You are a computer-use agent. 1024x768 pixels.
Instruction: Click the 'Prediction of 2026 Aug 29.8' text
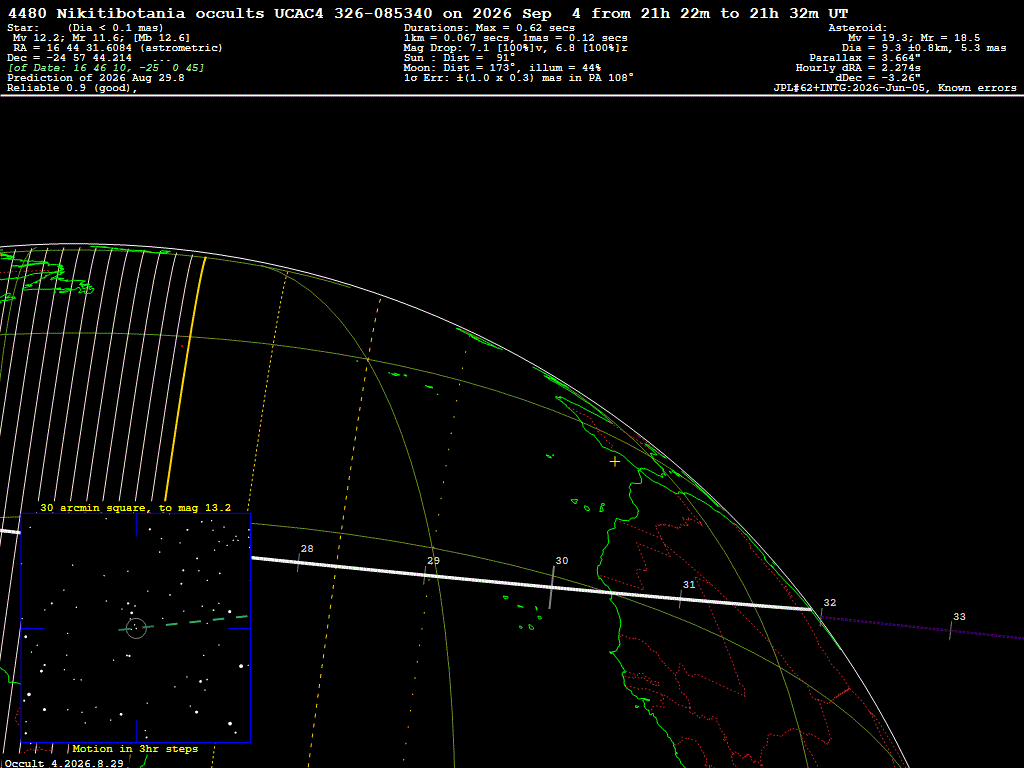95,78
